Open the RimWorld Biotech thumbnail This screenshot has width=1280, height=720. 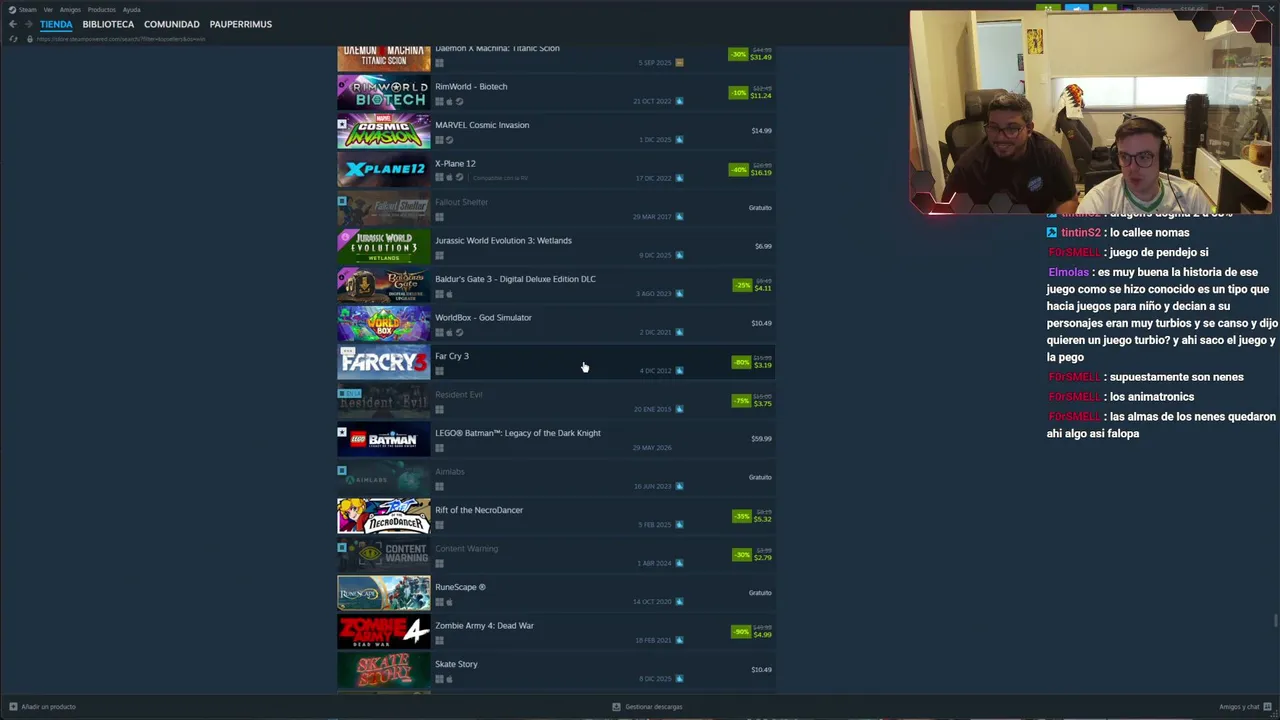pyautogui.click(x=384, y=93)
